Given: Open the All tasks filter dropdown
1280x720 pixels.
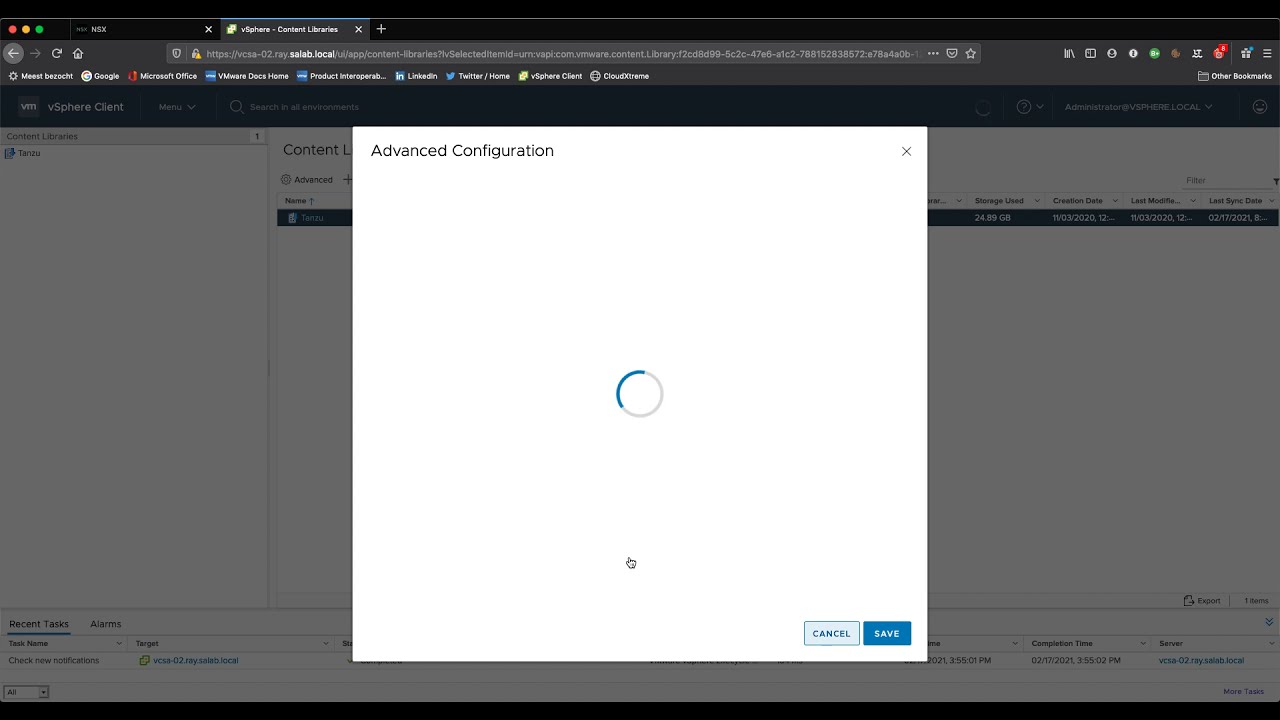Looking at the screenshot, I should click(27, 692).
